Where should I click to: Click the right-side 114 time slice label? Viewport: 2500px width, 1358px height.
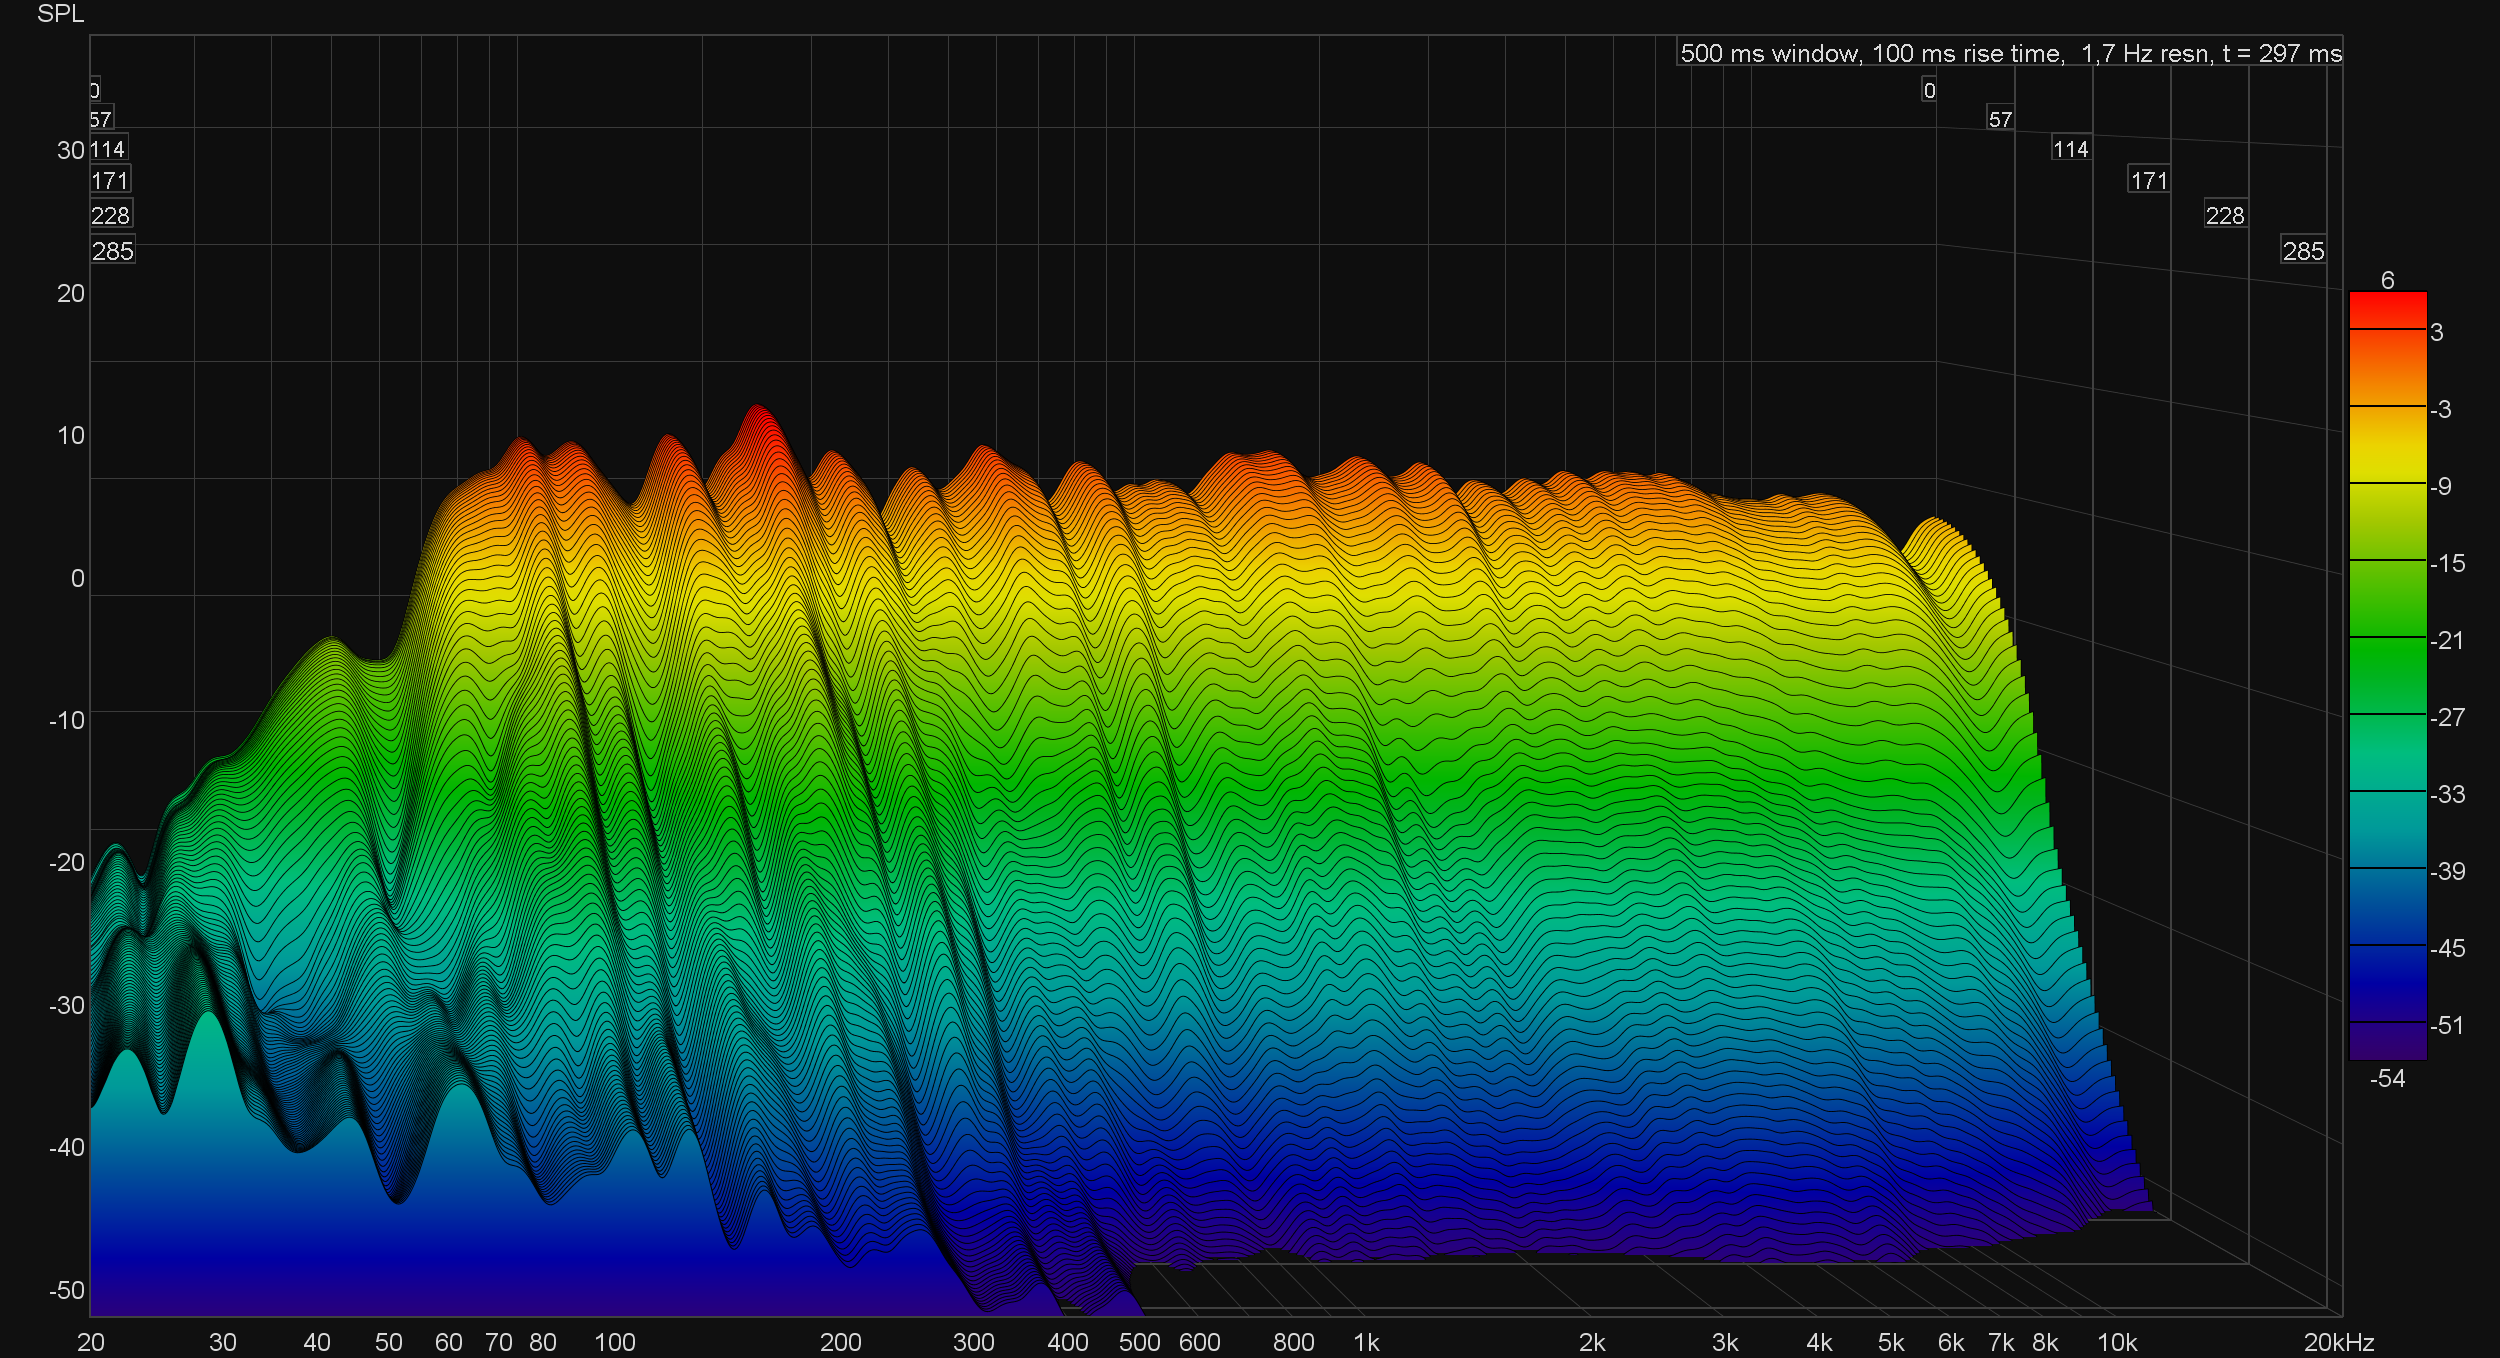pos(2070,149)
